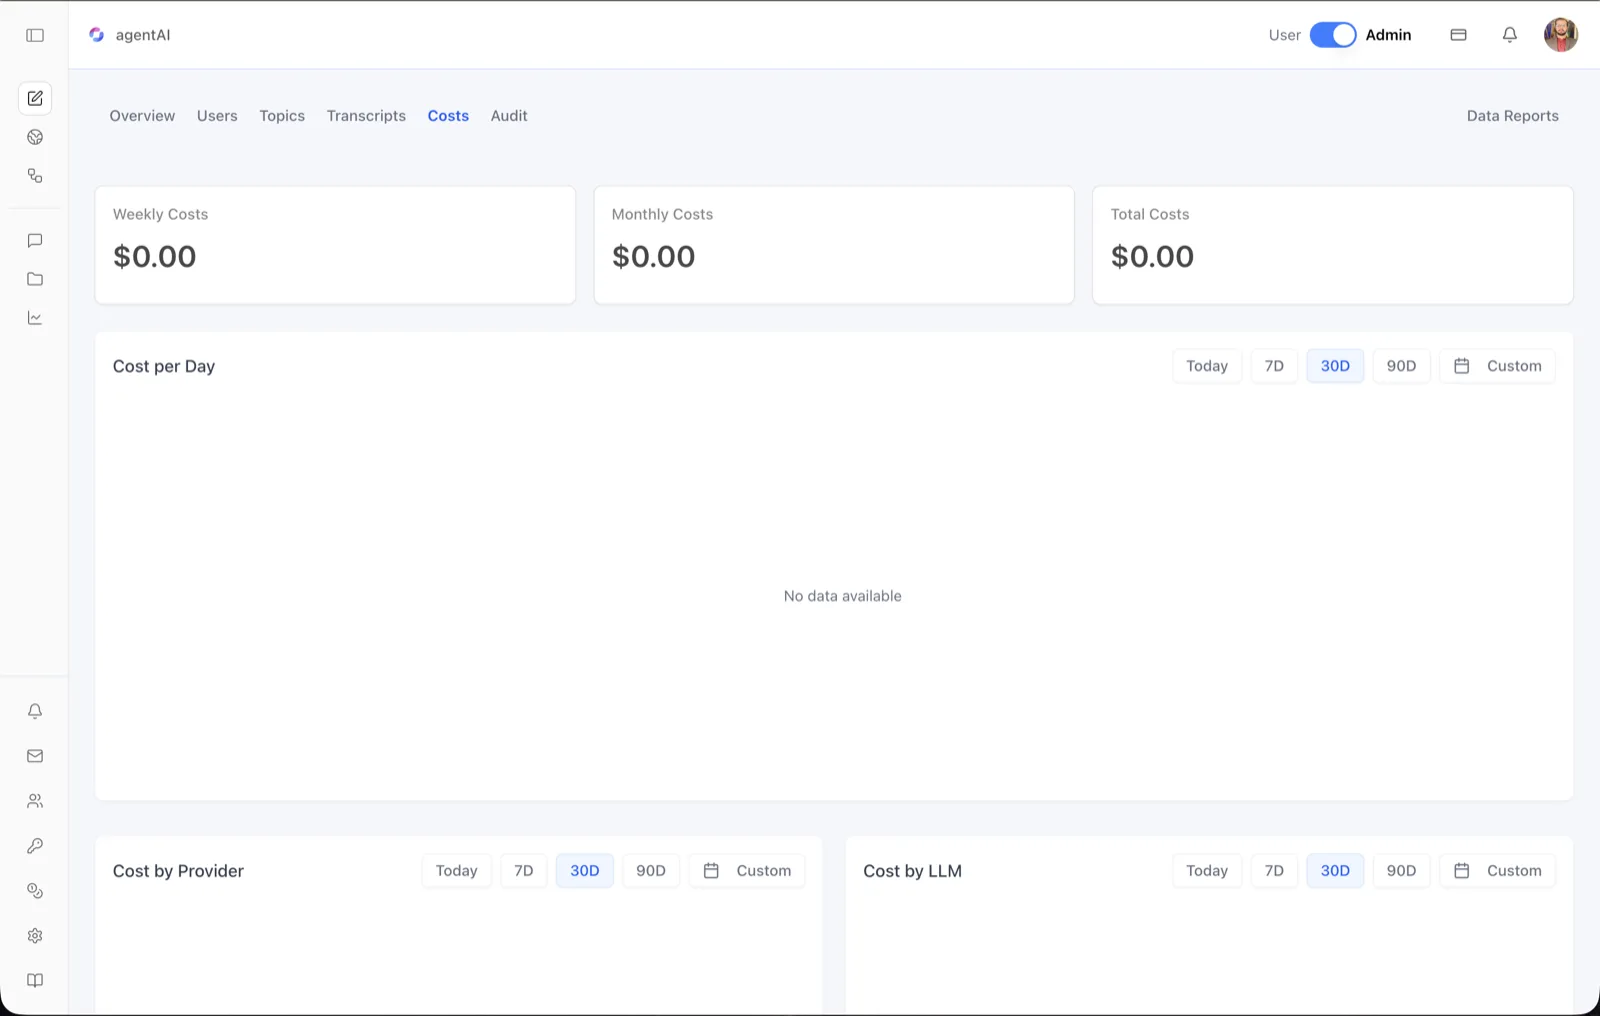
Task: Open the book documentation sidebar icon
Action: (x=35, y=981)
